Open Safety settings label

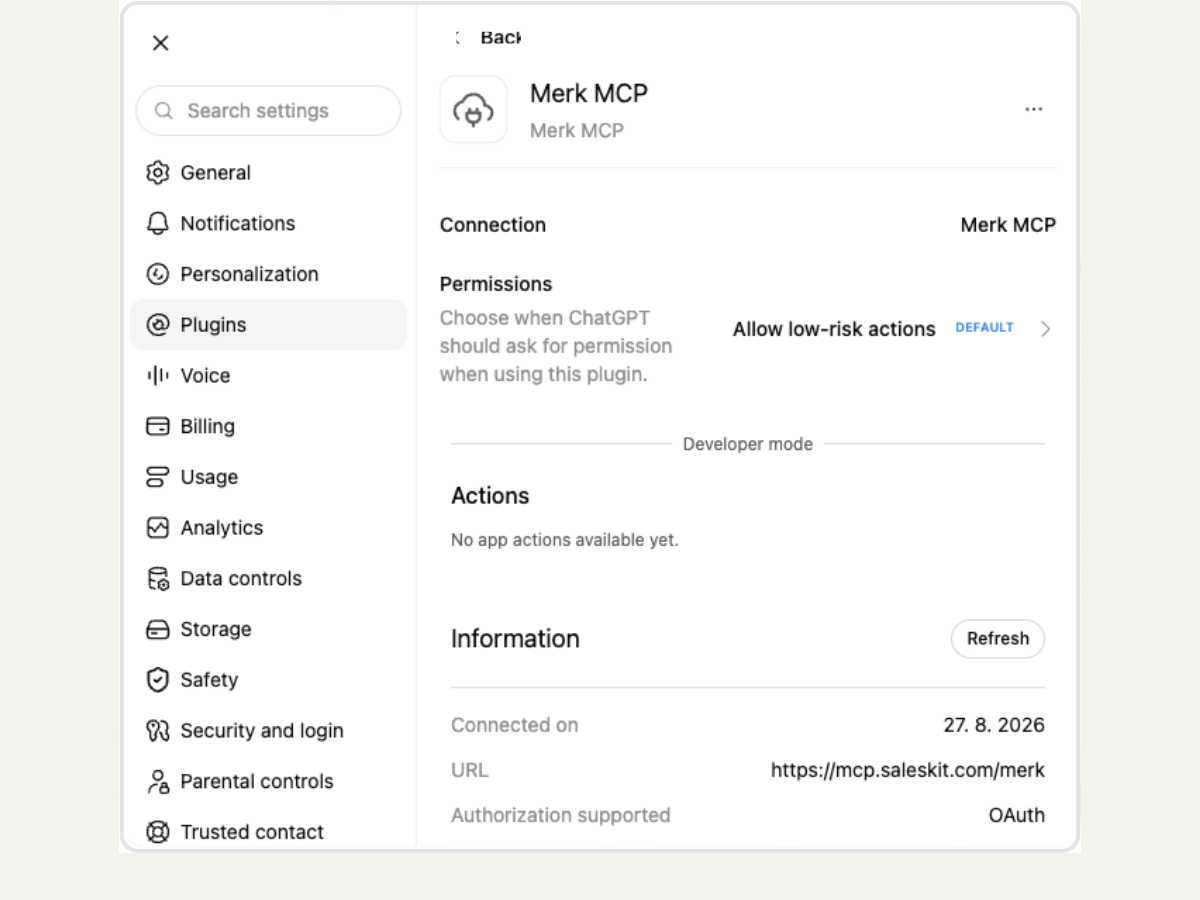click(209, 680)
